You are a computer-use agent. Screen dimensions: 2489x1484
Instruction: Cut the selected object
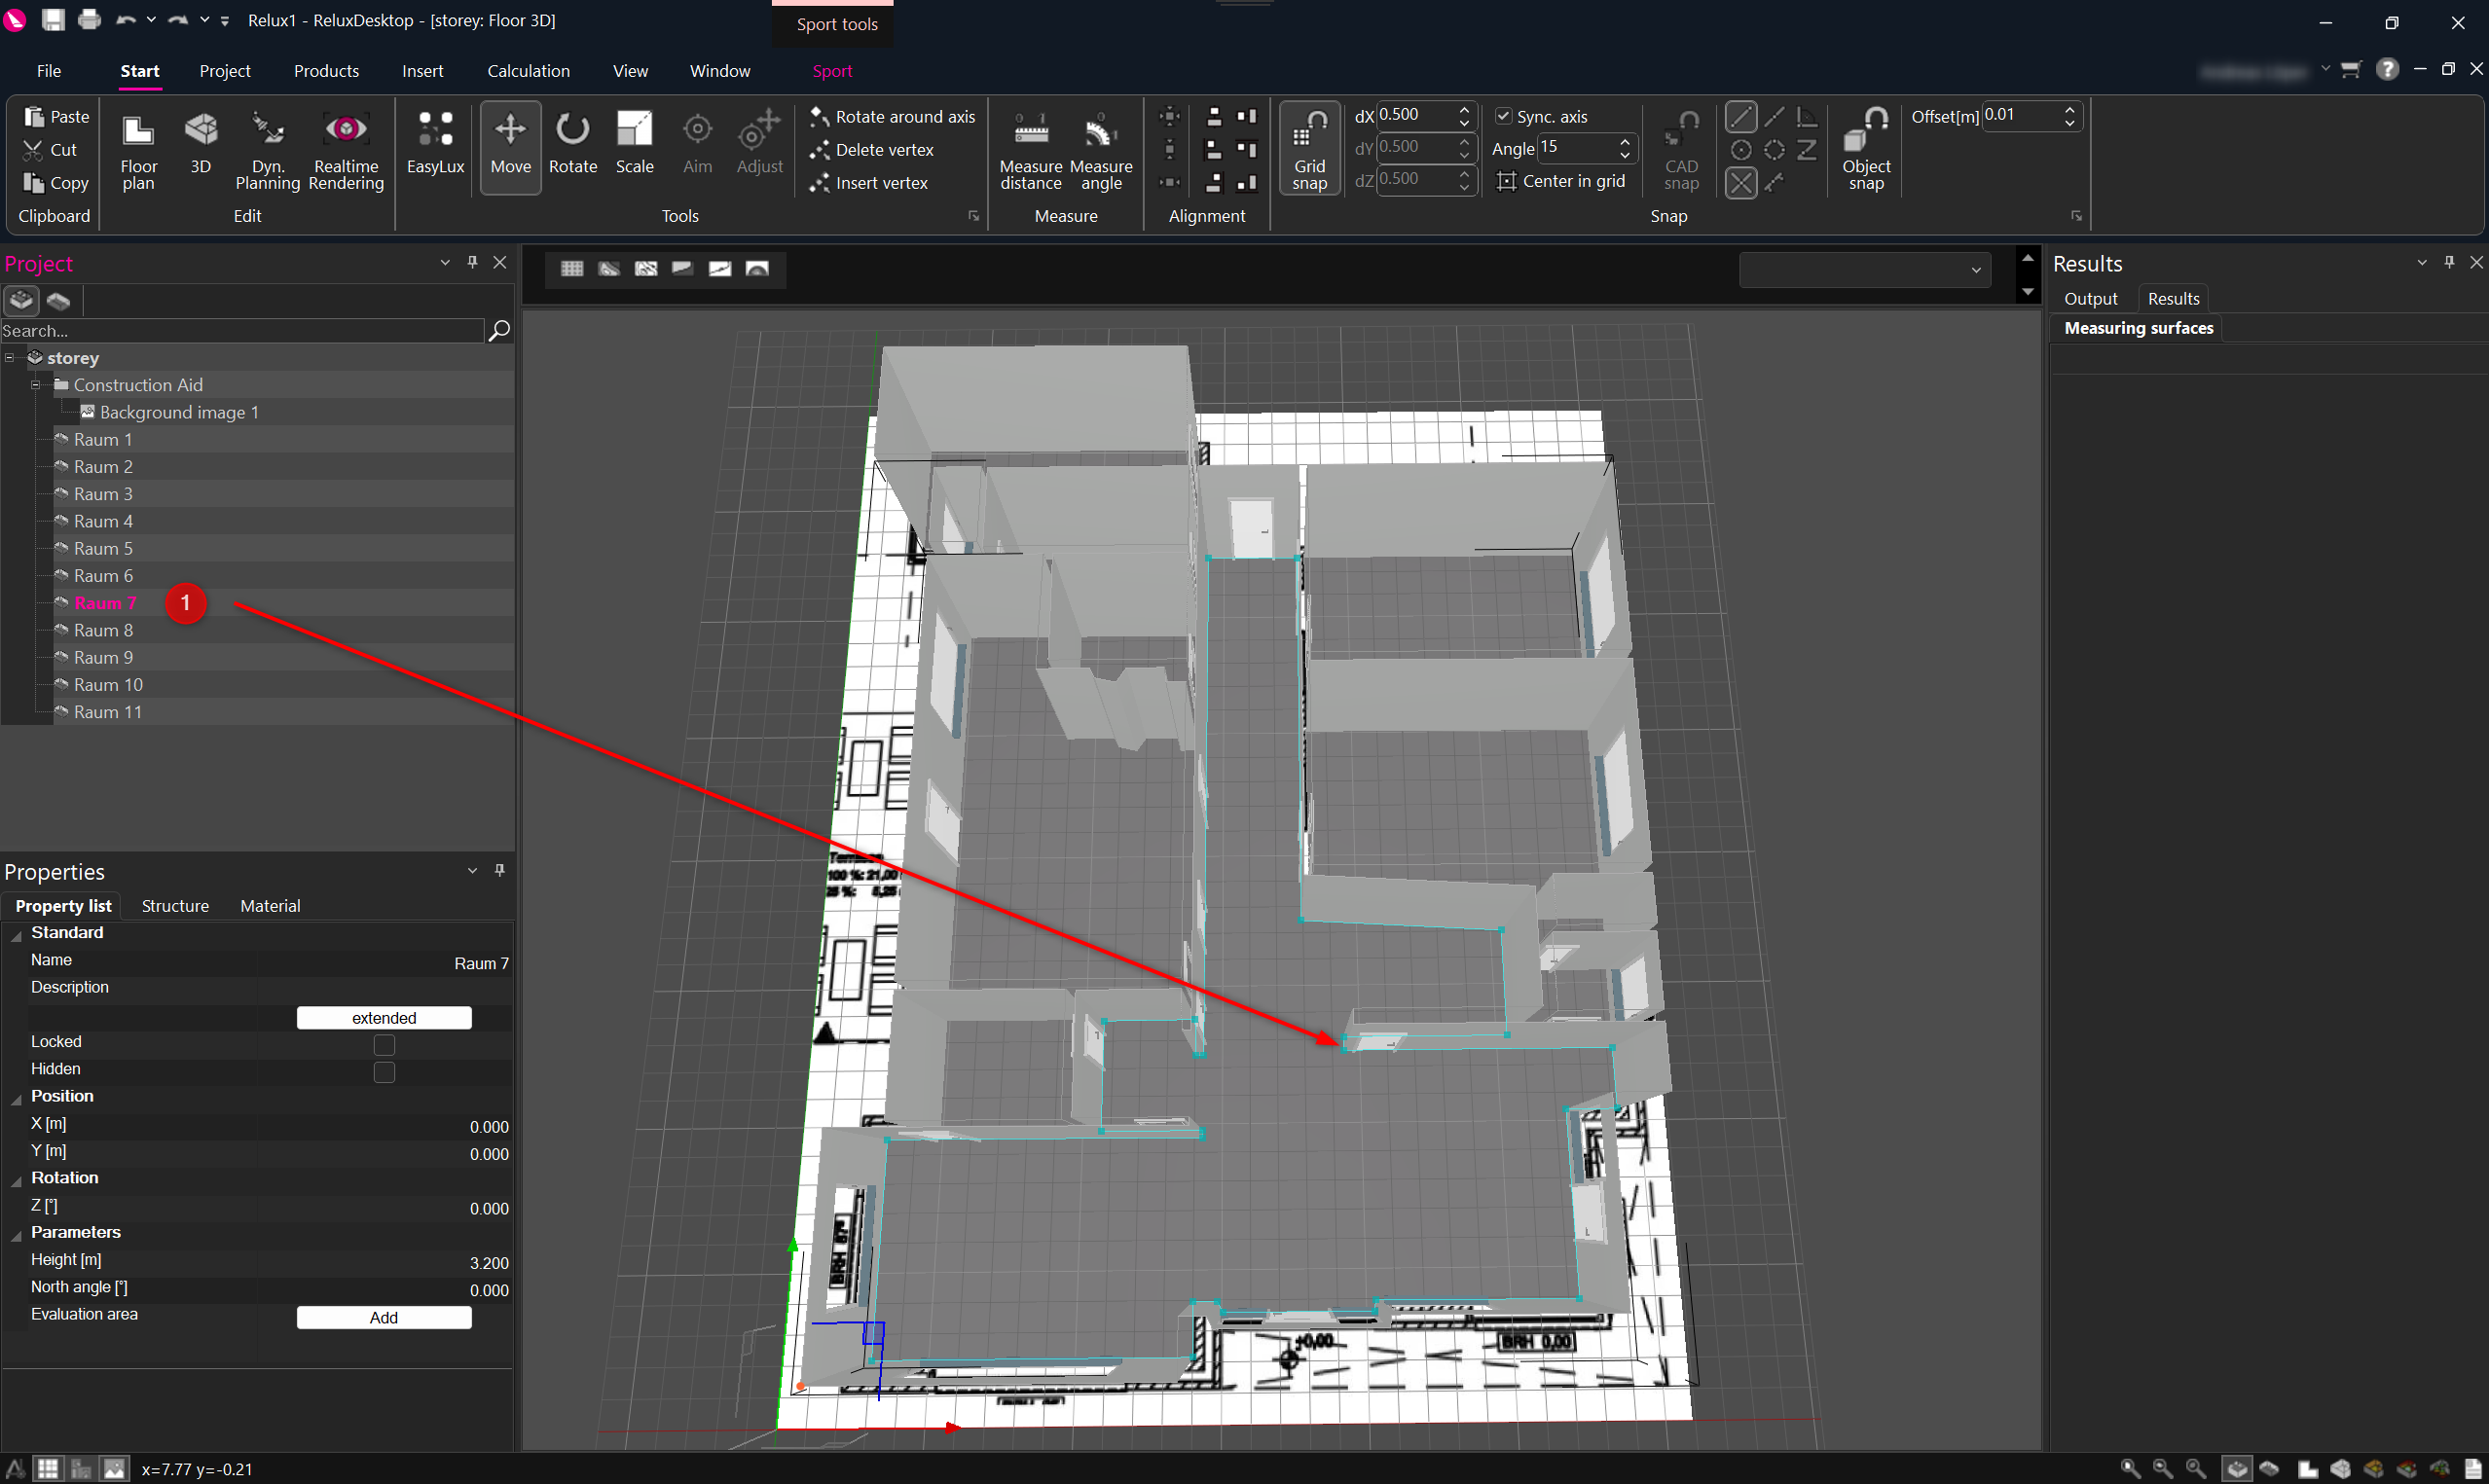click(x=50, y=150)
